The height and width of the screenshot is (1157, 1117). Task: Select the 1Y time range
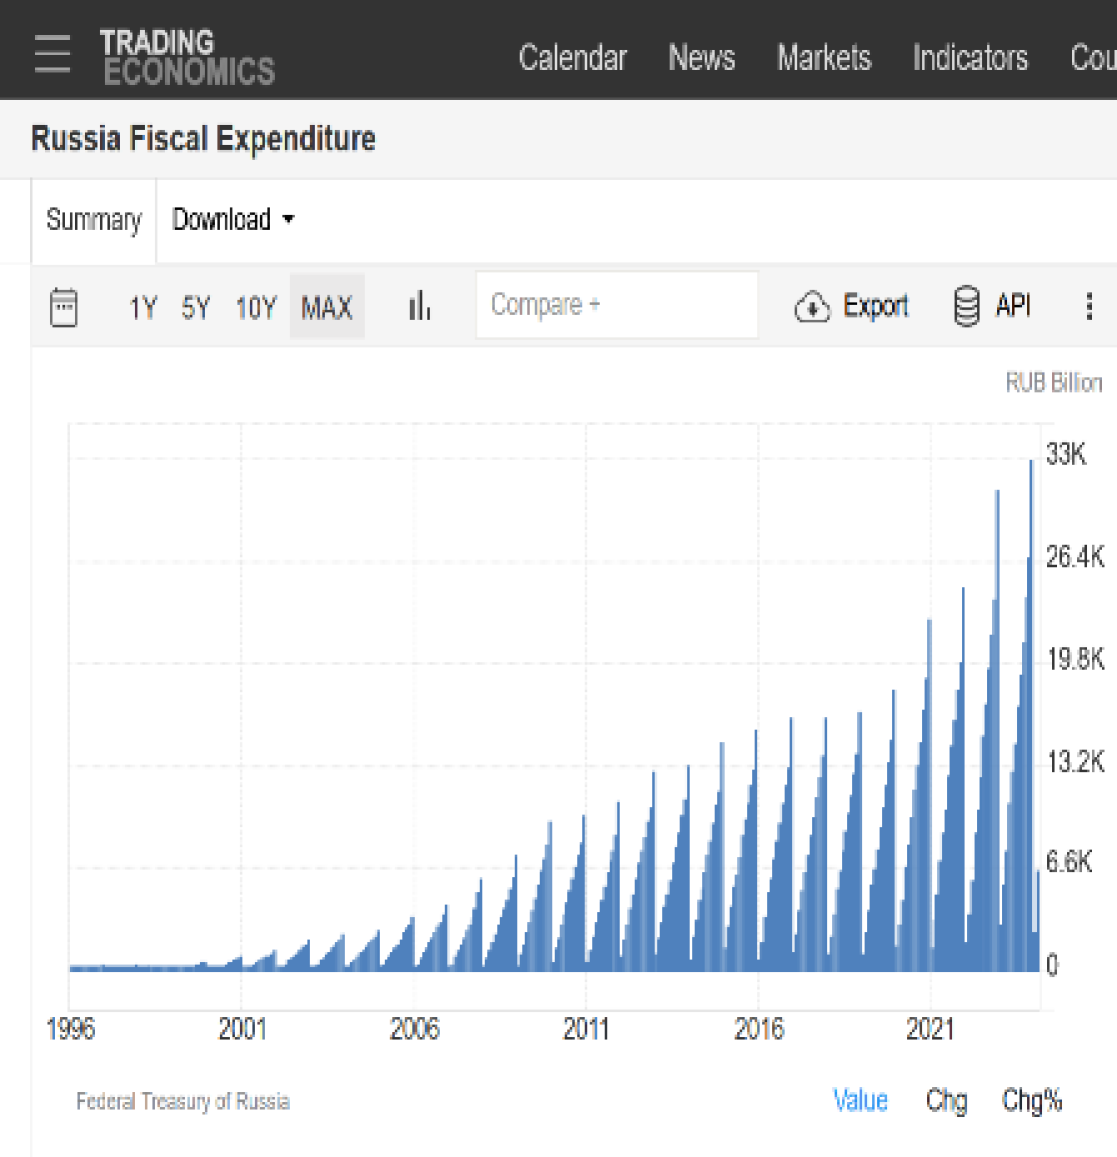[143, 307]
